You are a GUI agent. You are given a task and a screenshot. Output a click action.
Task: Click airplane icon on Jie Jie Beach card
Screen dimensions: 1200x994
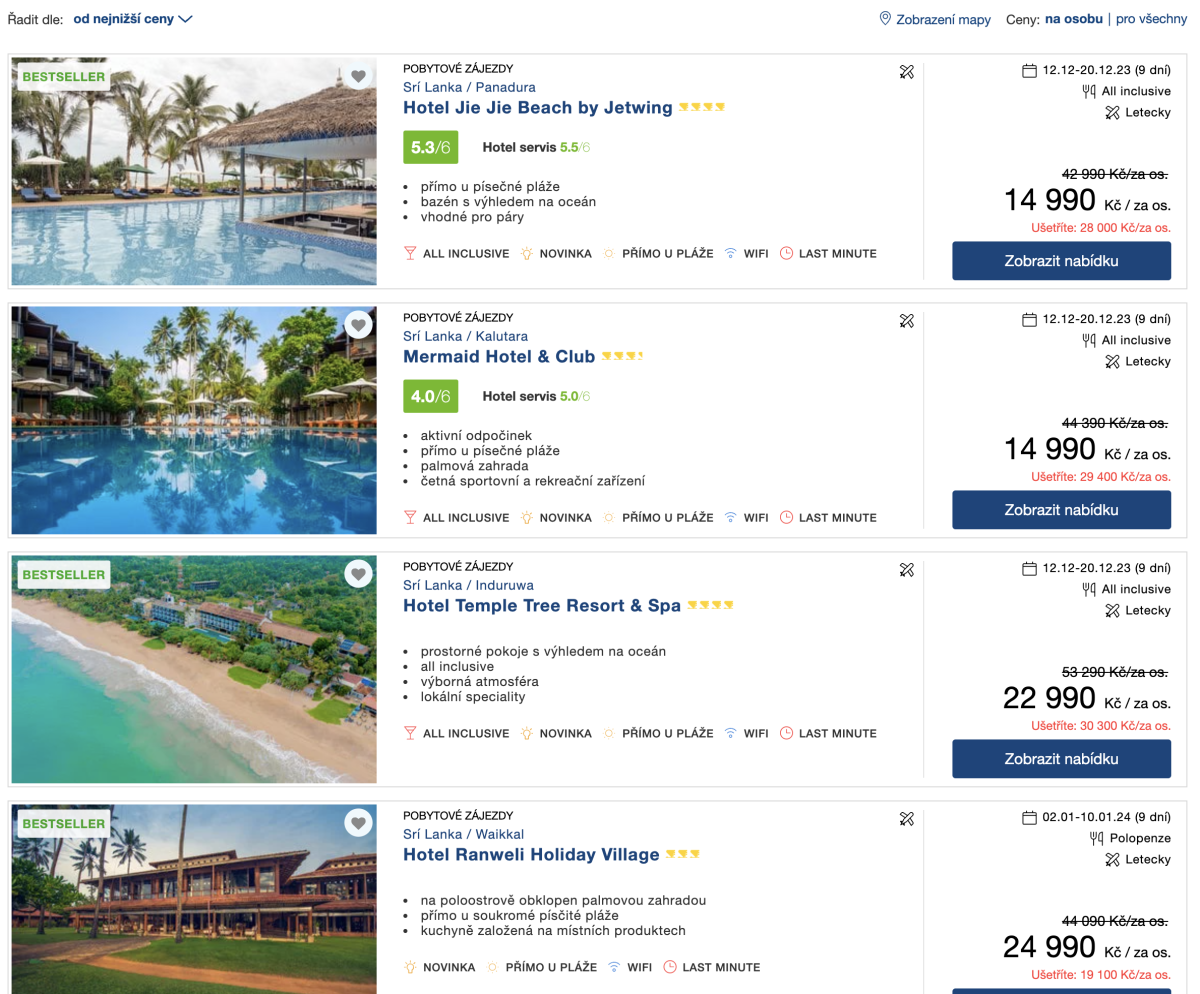pos(907,71)
